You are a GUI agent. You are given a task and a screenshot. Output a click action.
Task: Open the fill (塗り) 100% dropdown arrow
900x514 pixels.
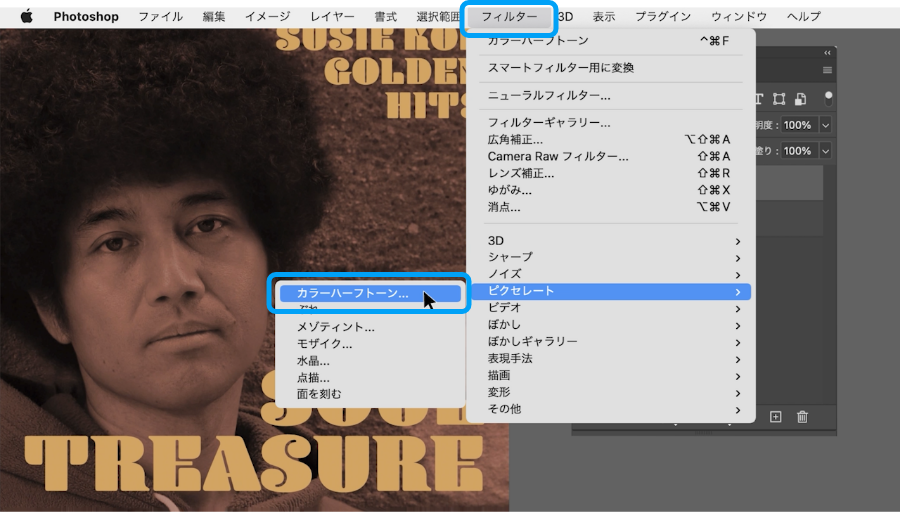[x=825, y=151]
